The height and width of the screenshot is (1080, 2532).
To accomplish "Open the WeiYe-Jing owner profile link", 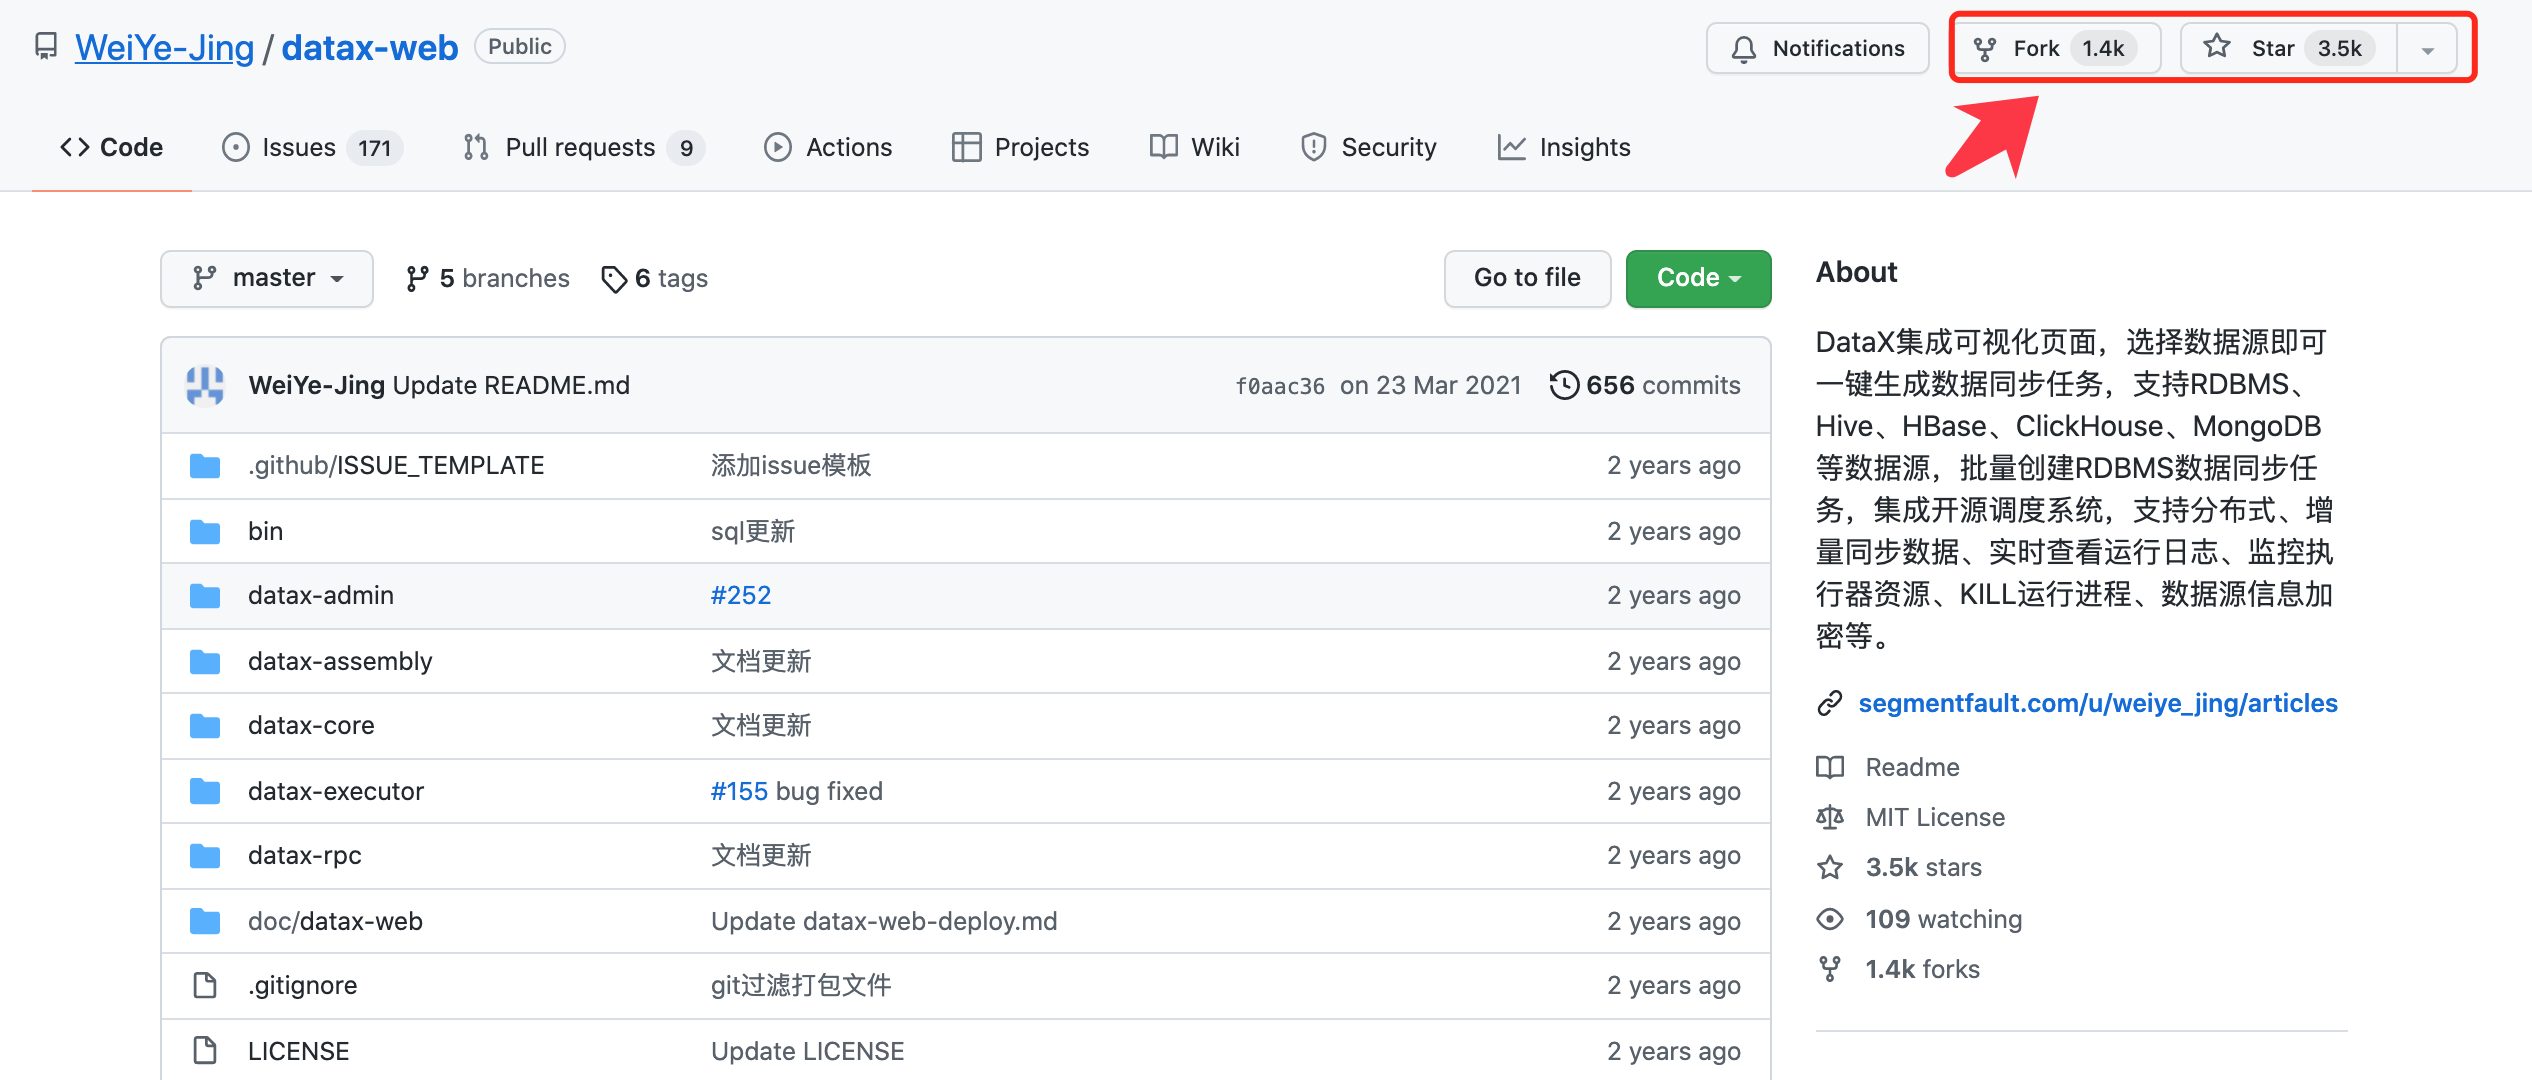I will pos(164,47).
